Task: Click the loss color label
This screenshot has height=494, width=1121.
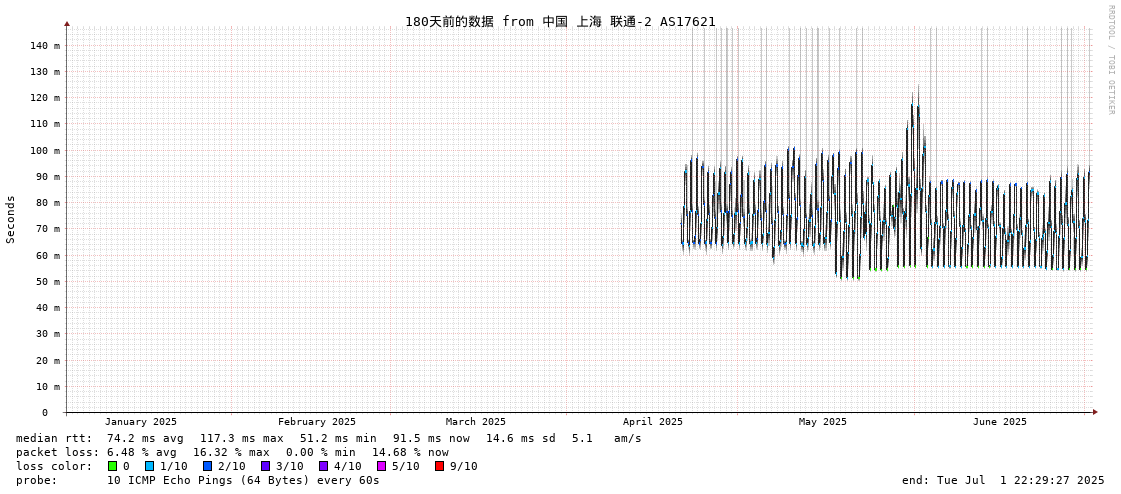Action: (x=54, y=466)
